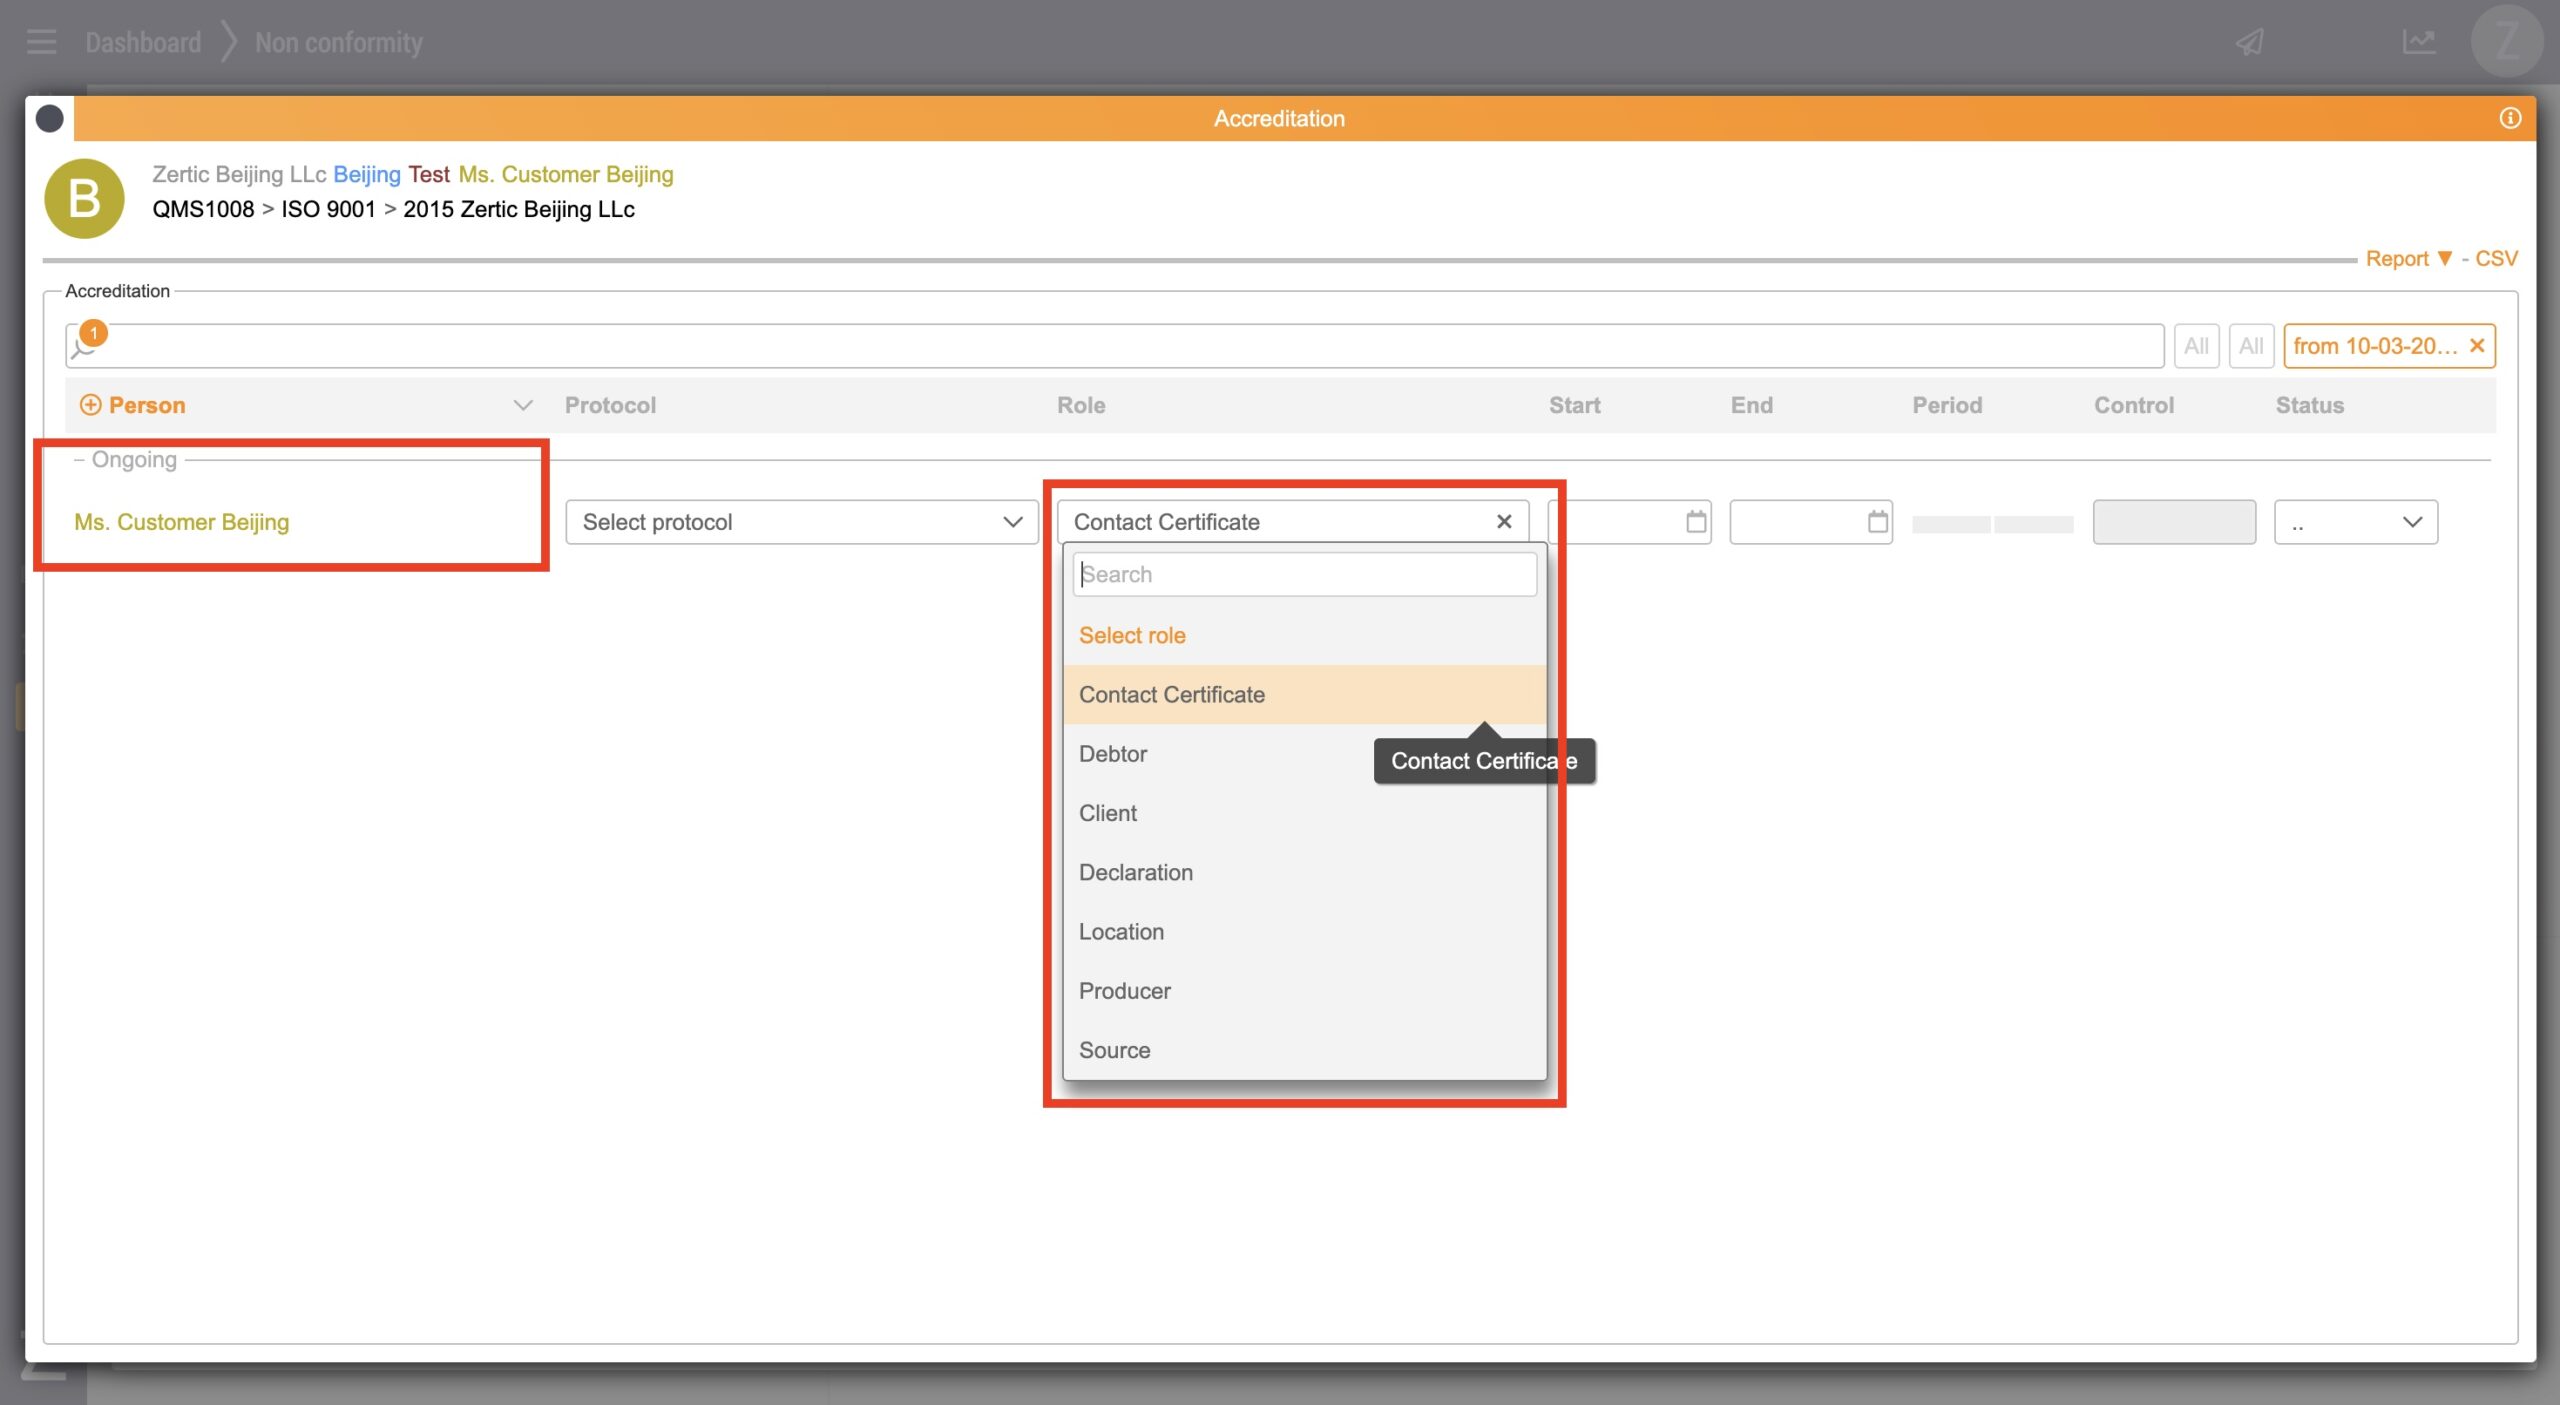Open the Report dropdown link
2560x1405 pixels.
point(2407,259)
